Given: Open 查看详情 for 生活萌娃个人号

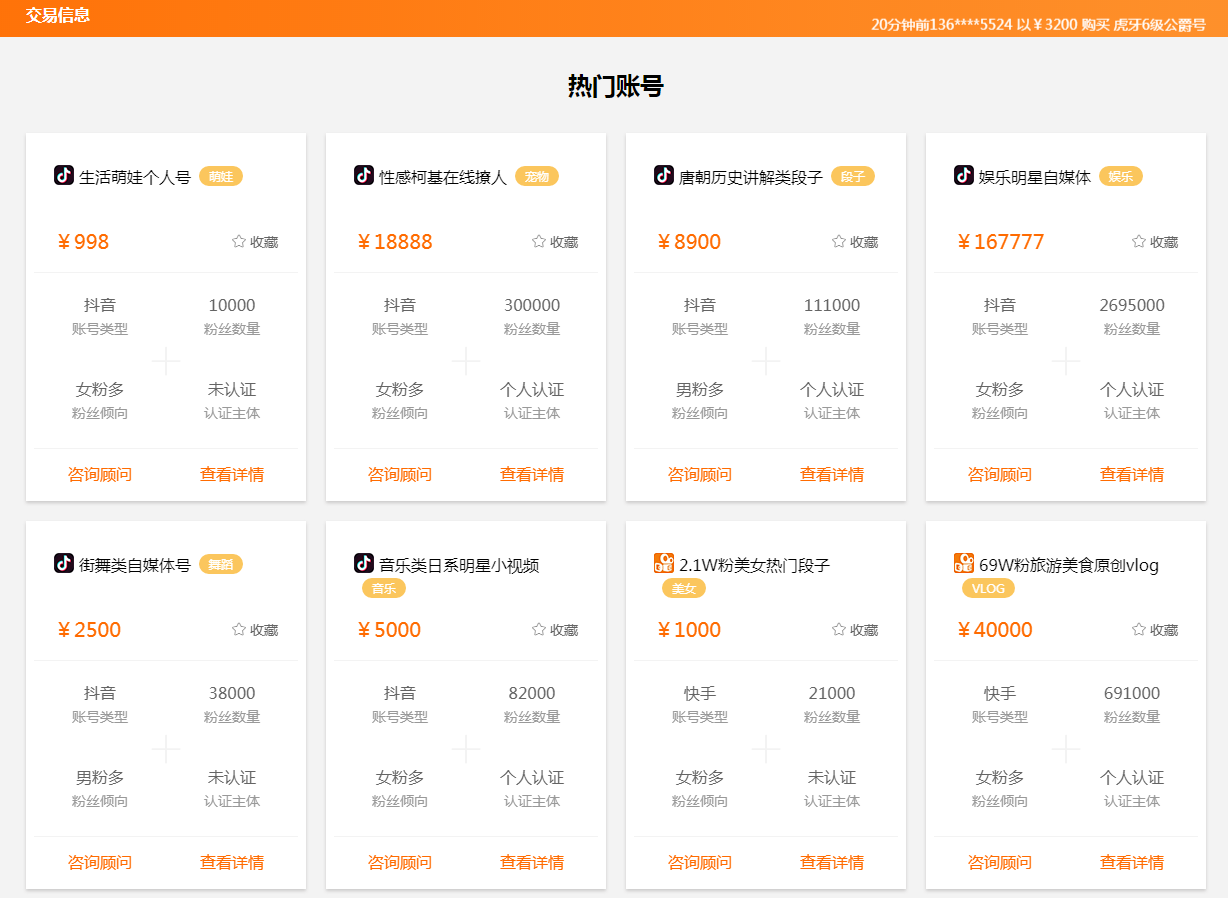Looking at the screenshot, I should click(x=232, y=475).
